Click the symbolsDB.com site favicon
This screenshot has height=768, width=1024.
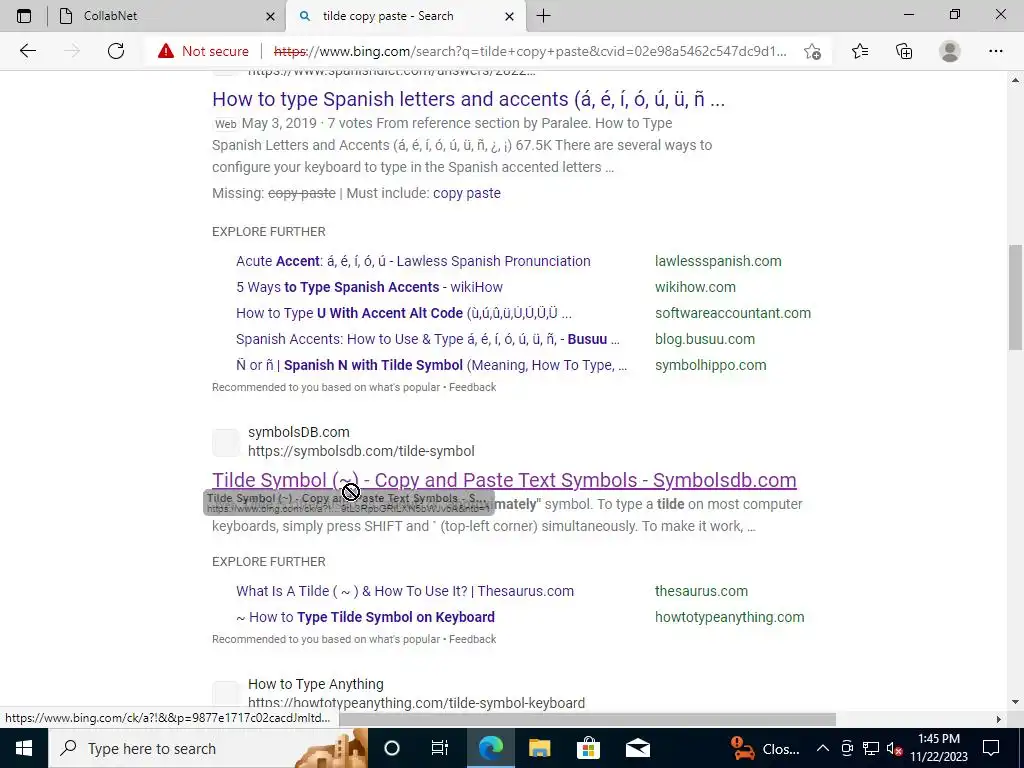(x=226, y=442)
